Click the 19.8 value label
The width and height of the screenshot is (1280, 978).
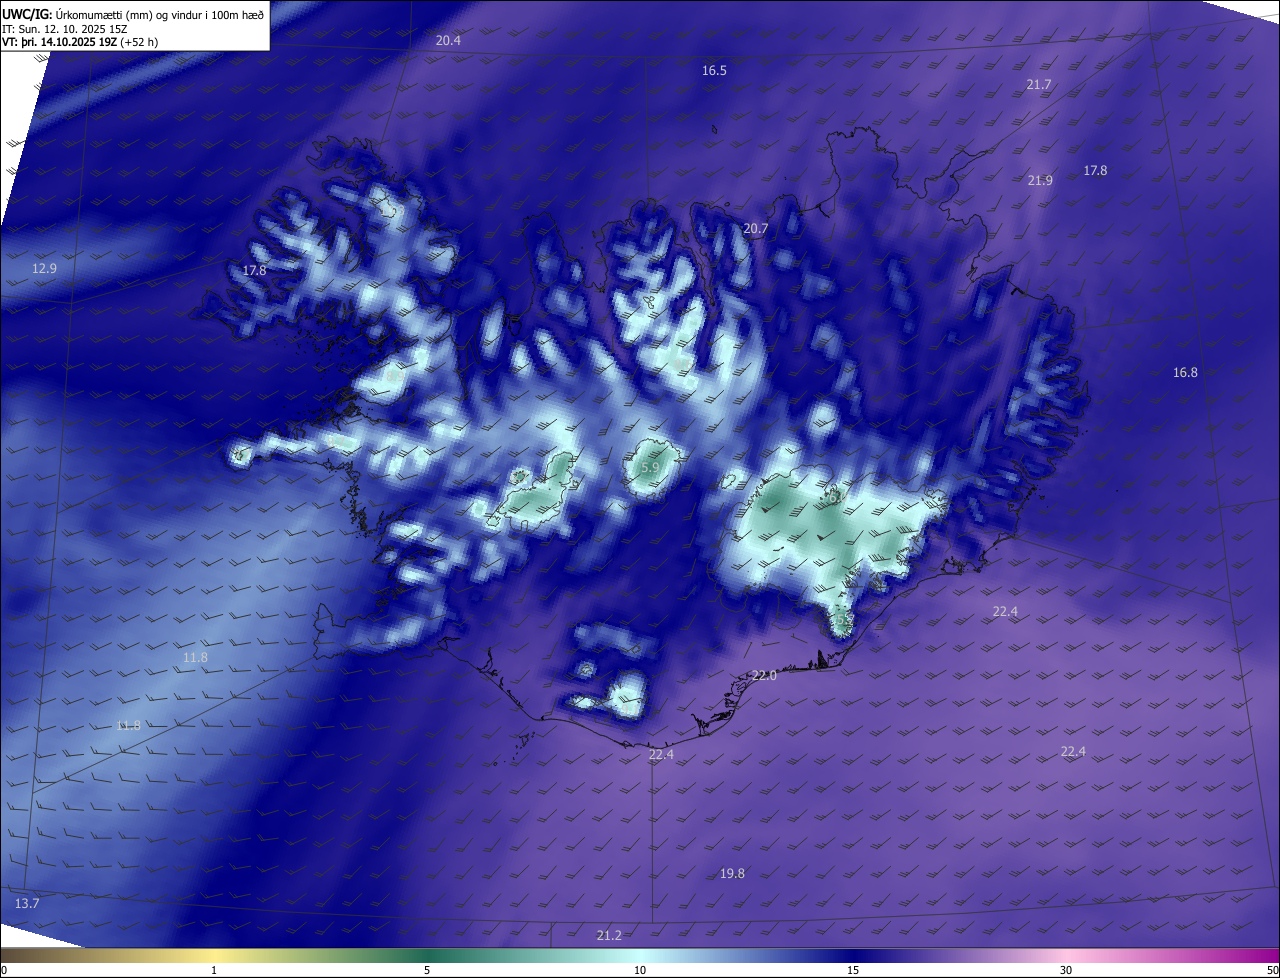click(x=732, y=874)
